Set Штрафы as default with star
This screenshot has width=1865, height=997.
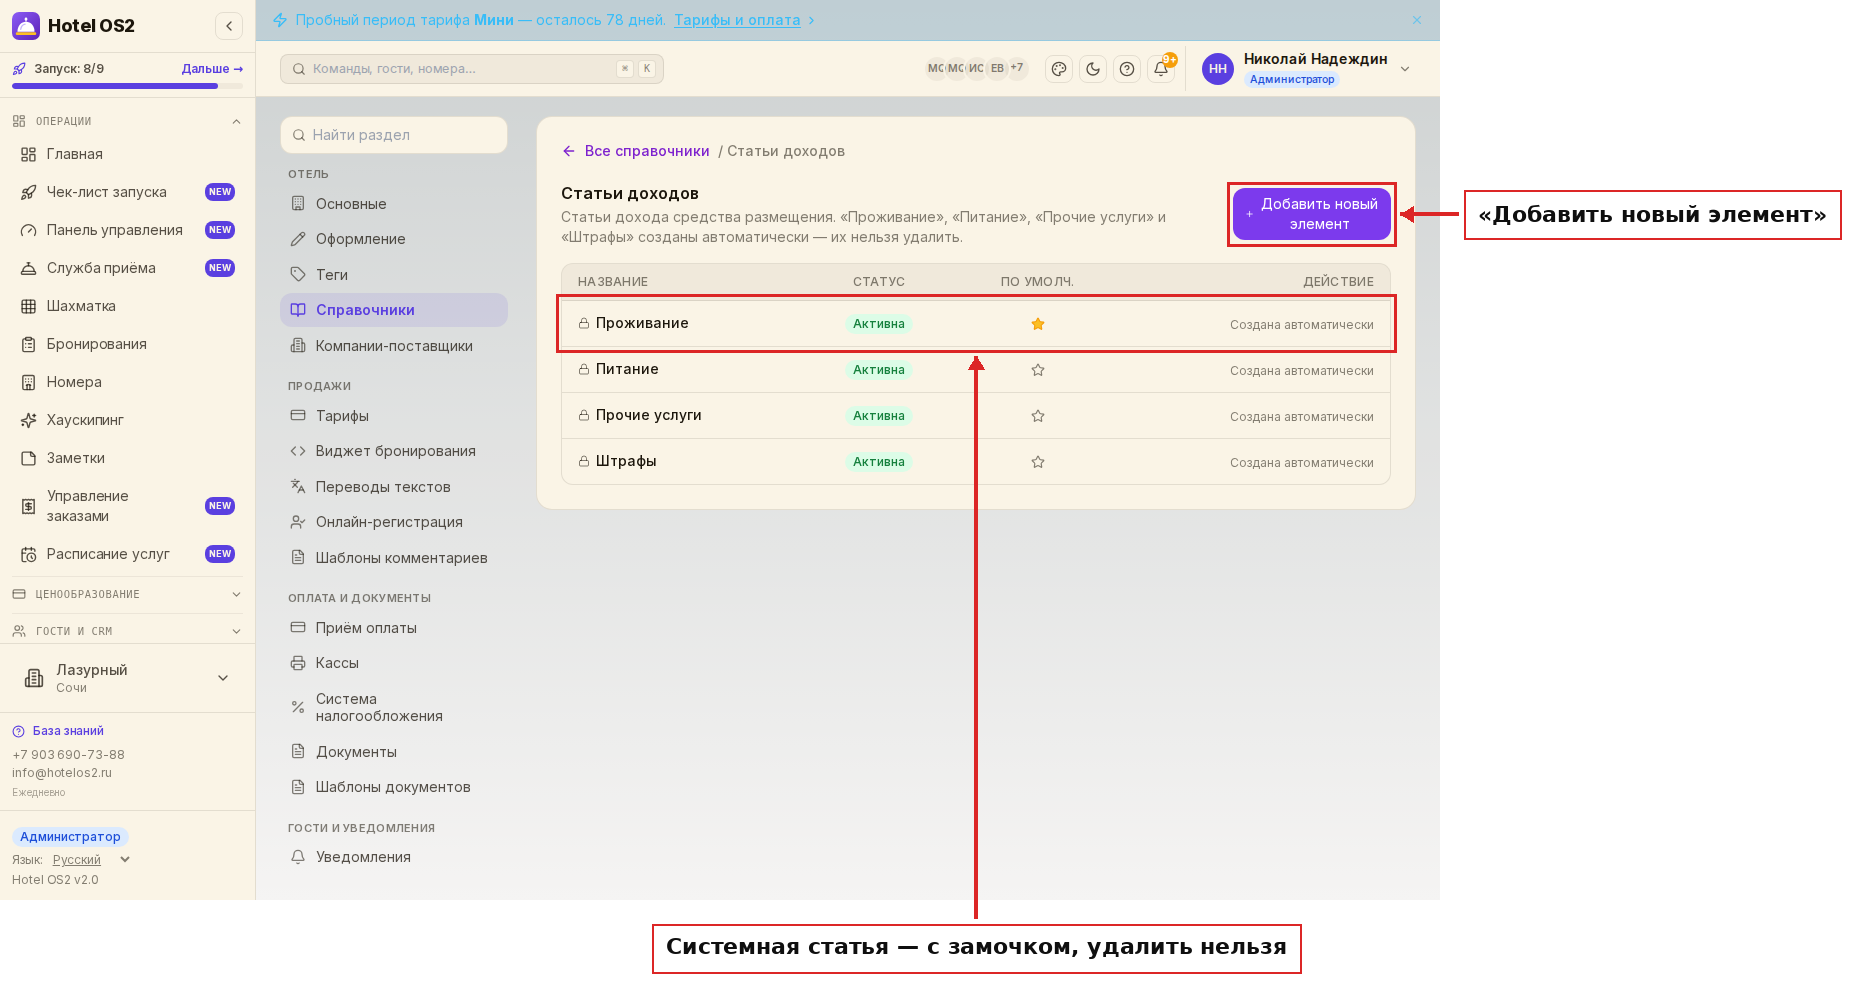click(x=1038, y=462)
